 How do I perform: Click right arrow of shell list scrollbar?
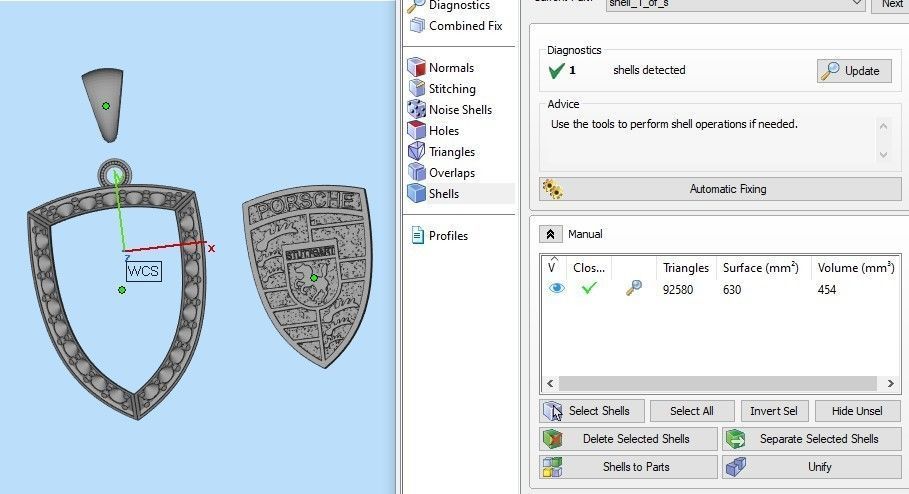[890, 383]
